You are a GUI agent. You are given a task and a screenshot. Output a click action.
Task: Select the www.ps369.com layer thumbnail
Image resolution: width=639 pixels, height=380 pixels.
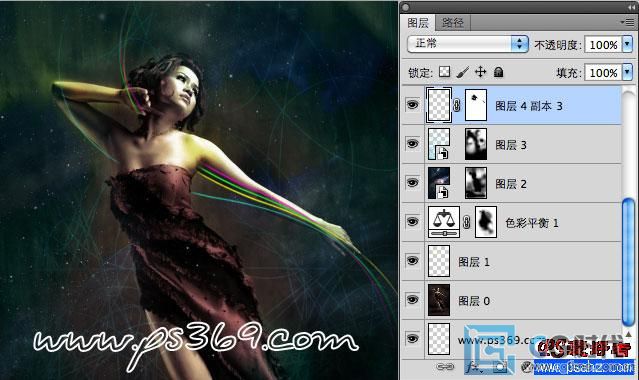click(x=439, y=339)
